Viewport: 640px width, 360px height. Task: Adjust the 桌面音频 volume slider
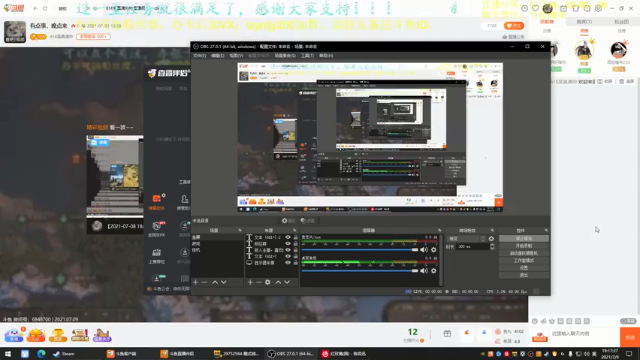coord(360,270)
